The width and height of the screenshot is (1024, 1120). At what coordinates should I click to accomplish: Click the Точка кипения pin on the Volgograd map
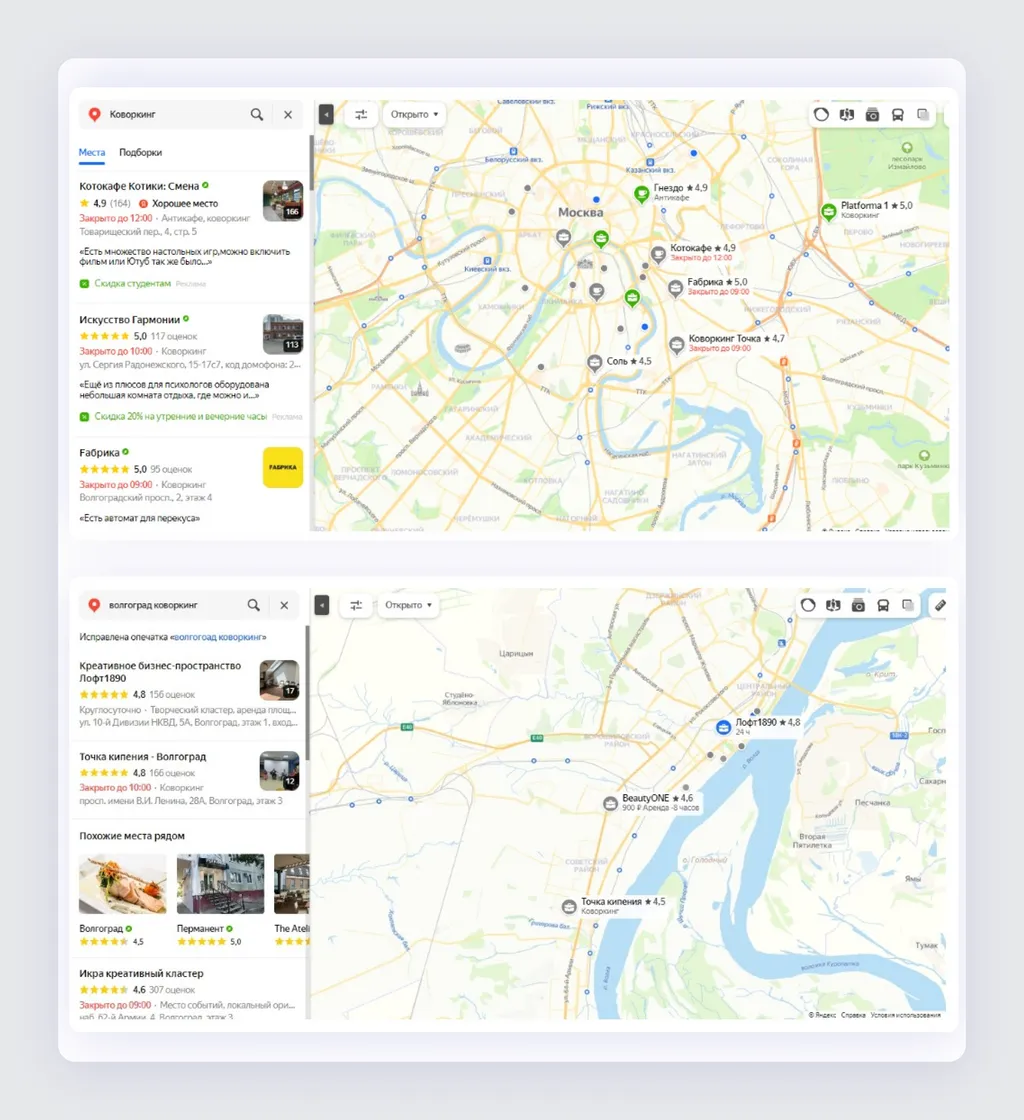(x=568, y=906)
